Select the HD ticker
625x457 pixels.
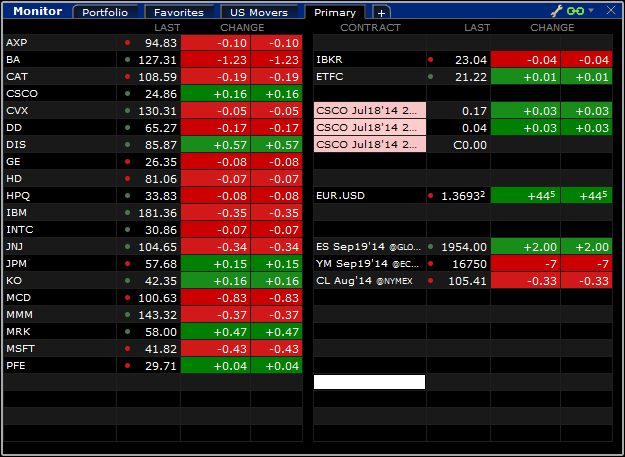(14, 178)
